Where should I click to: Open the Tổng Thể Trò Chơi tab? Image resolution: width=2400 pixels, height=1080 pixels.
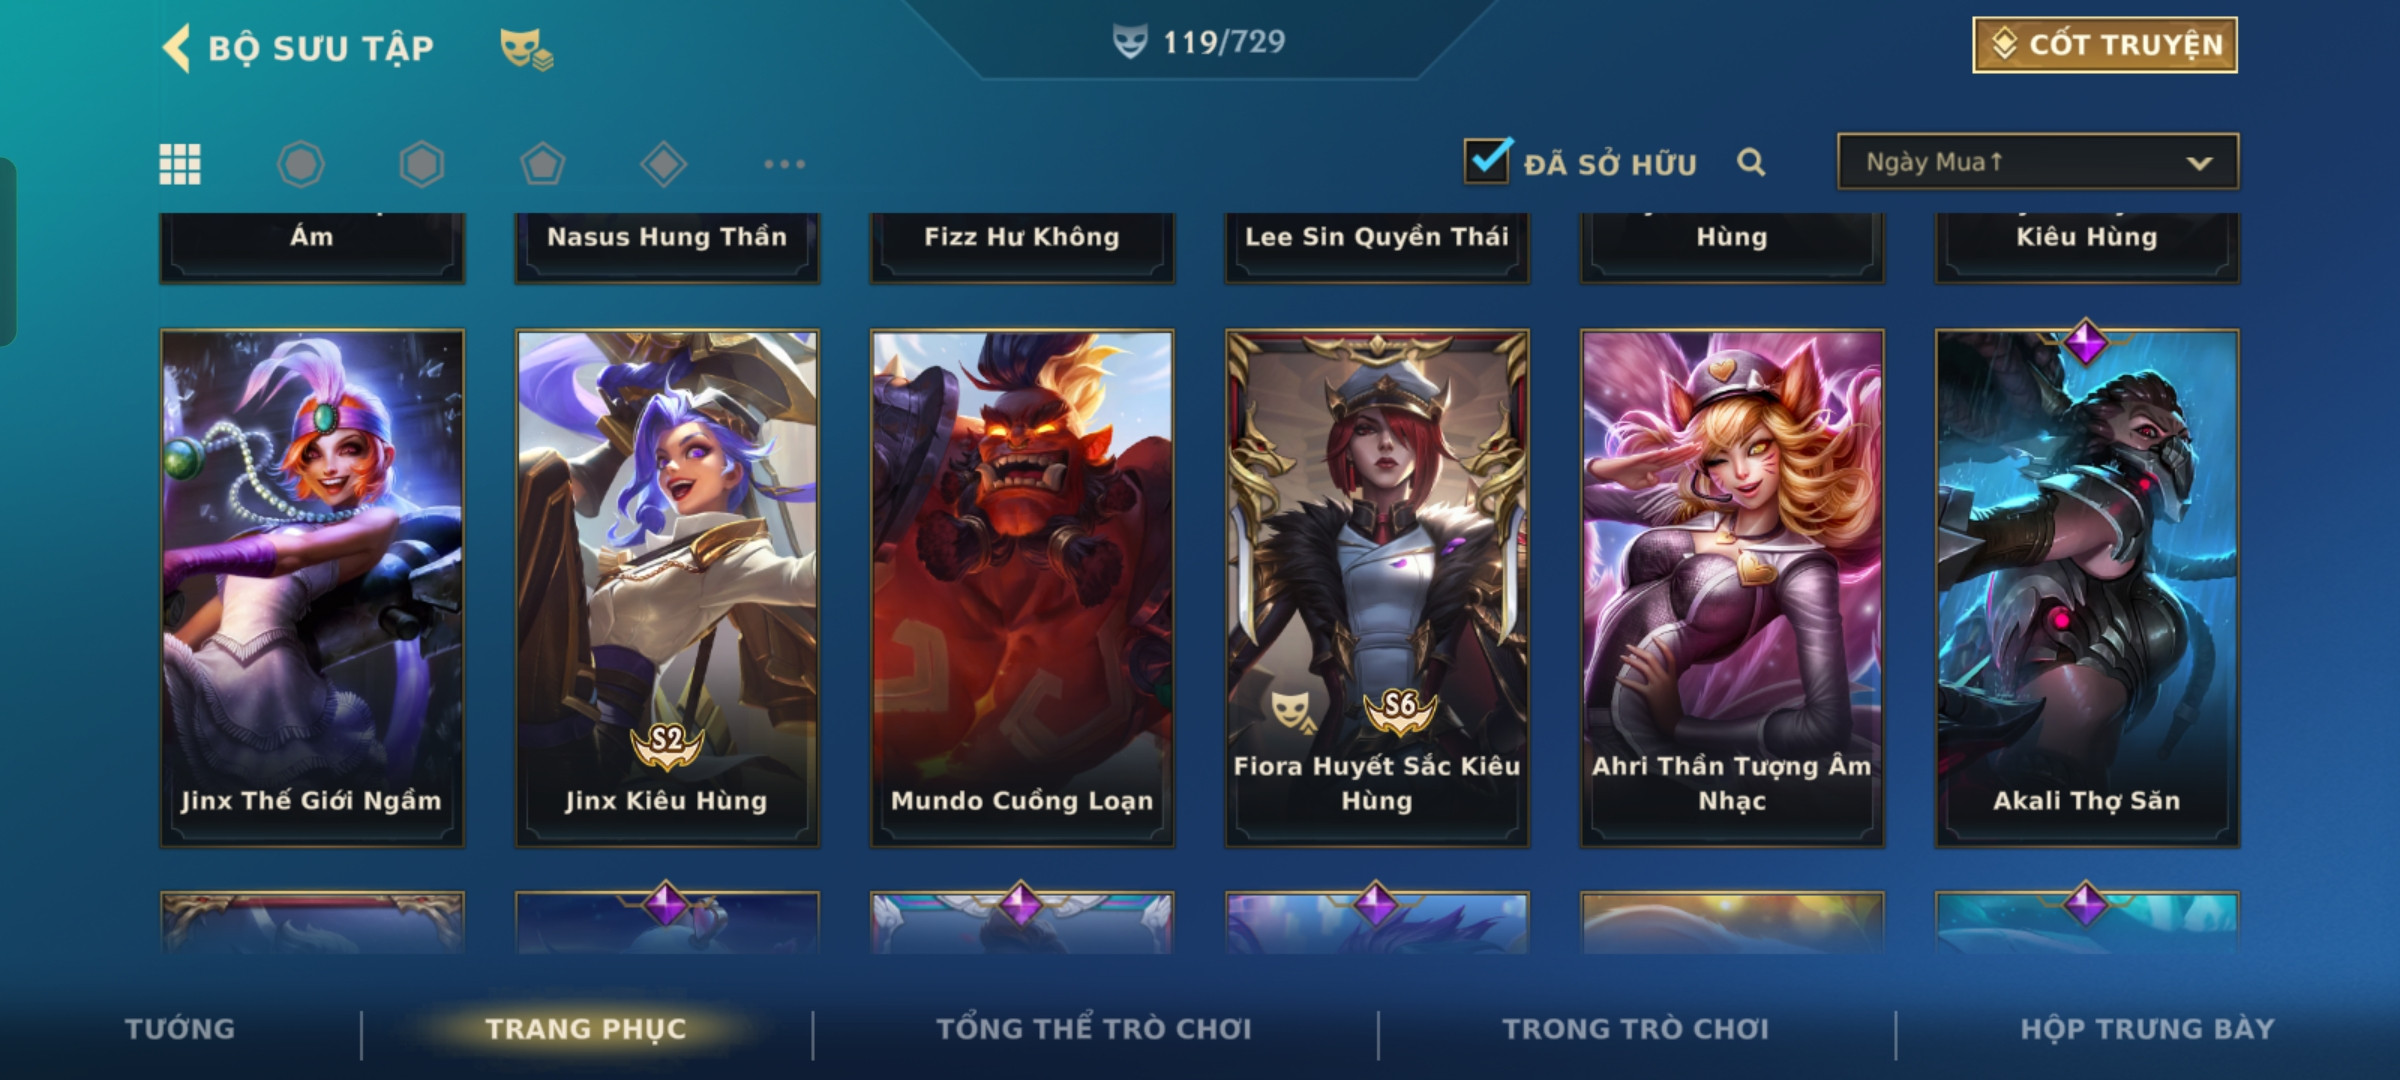tap(1094, 1028)
